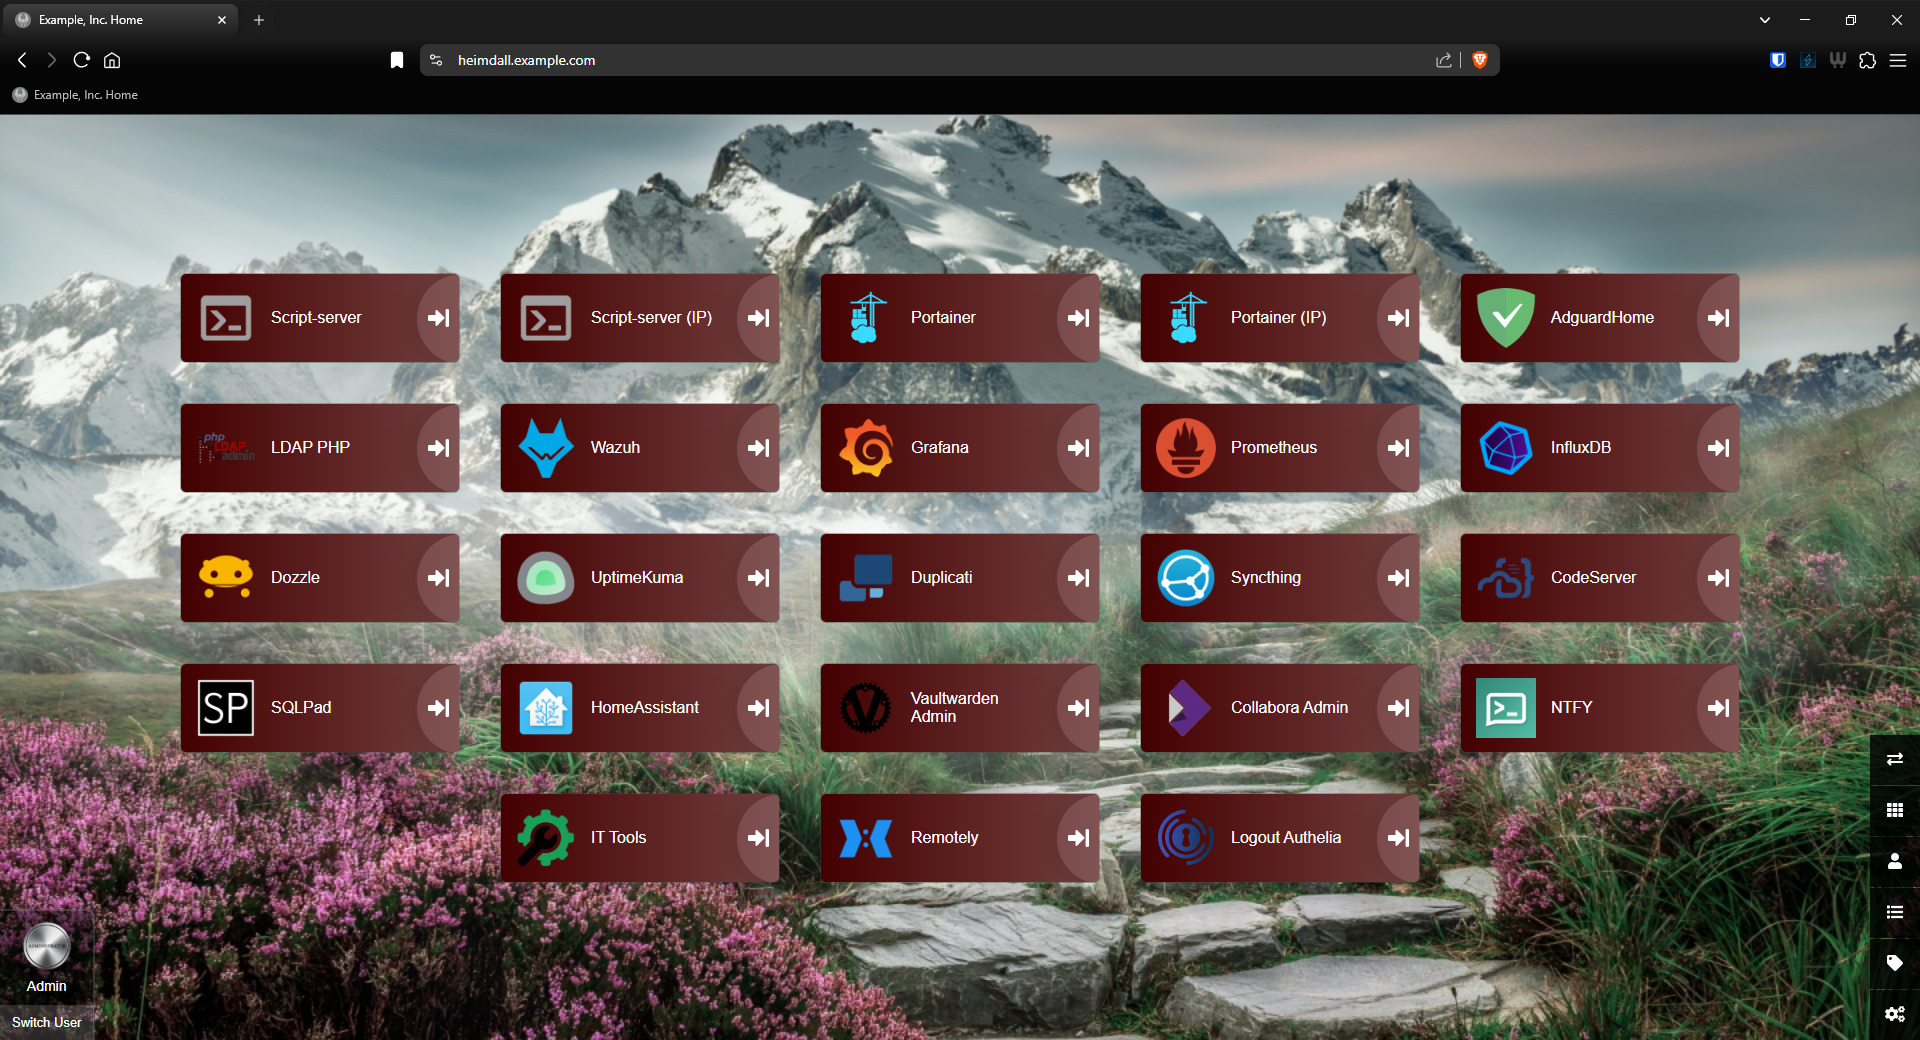Toggle the sidebar arrows switch icon
Image resolution: width=1920 pixels, height=1040 pixels.
coord(1894,759)
